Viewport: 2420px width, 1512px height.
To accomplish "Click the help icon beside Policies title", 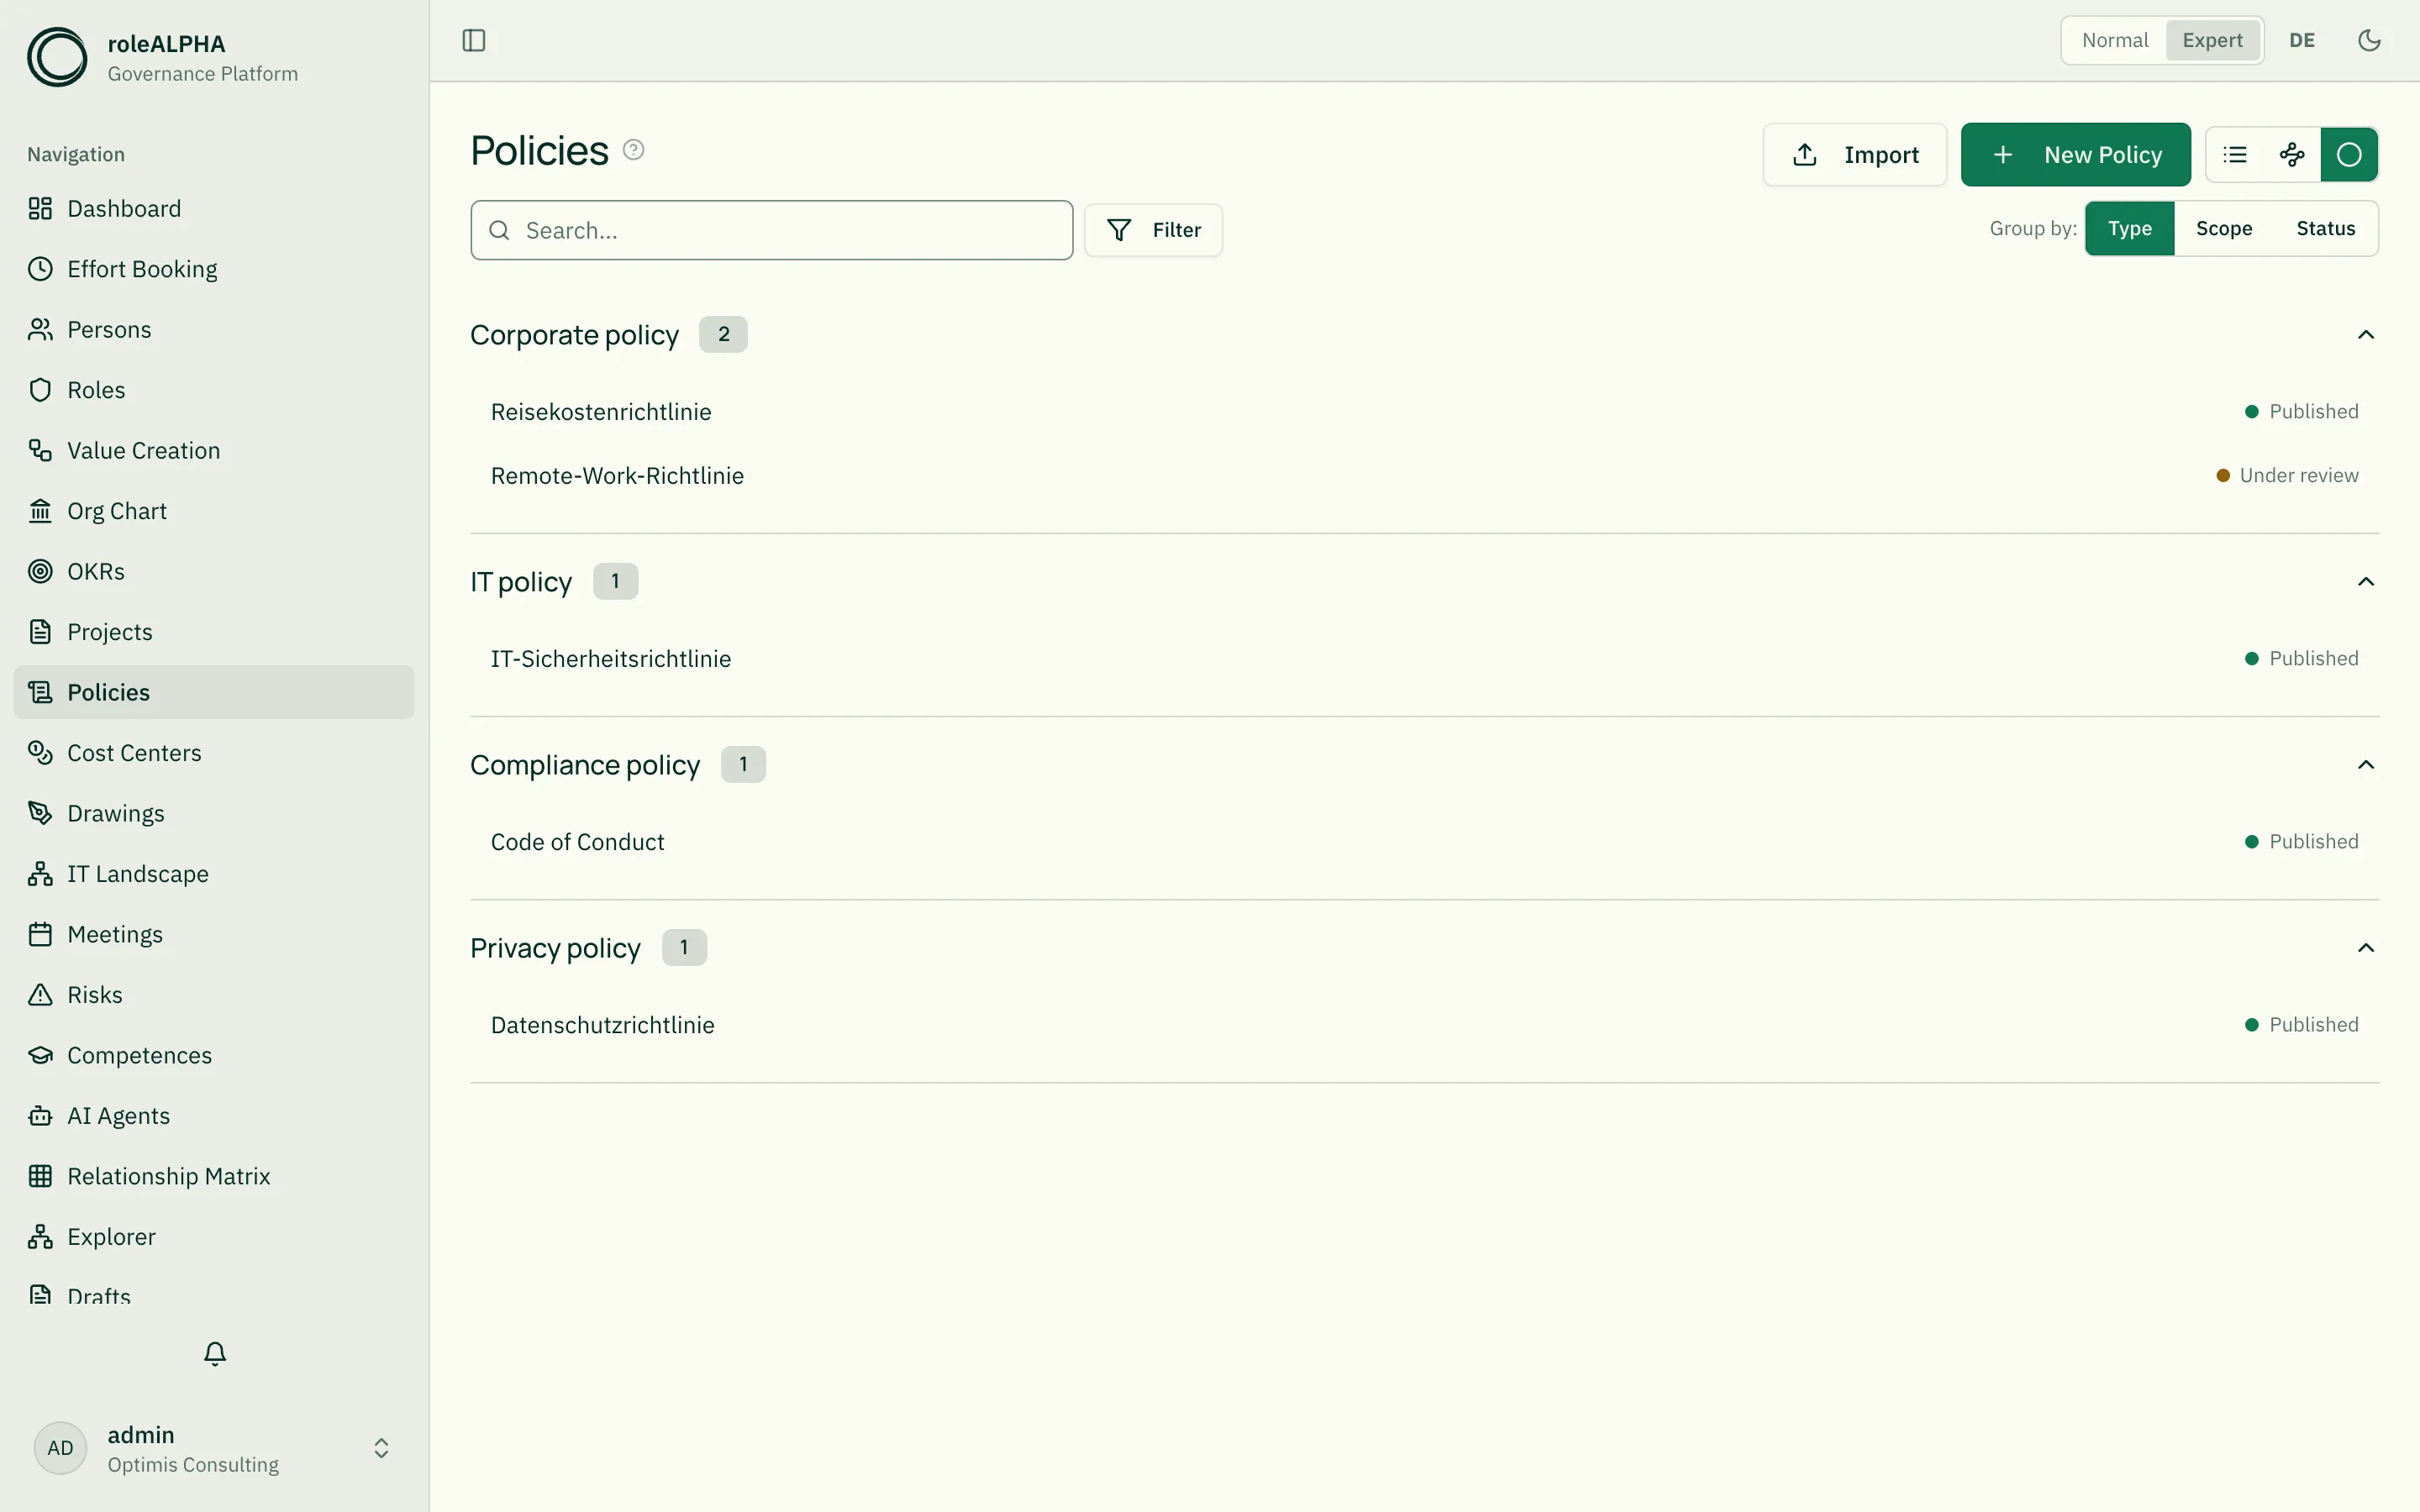I will (x=633, y=150).
